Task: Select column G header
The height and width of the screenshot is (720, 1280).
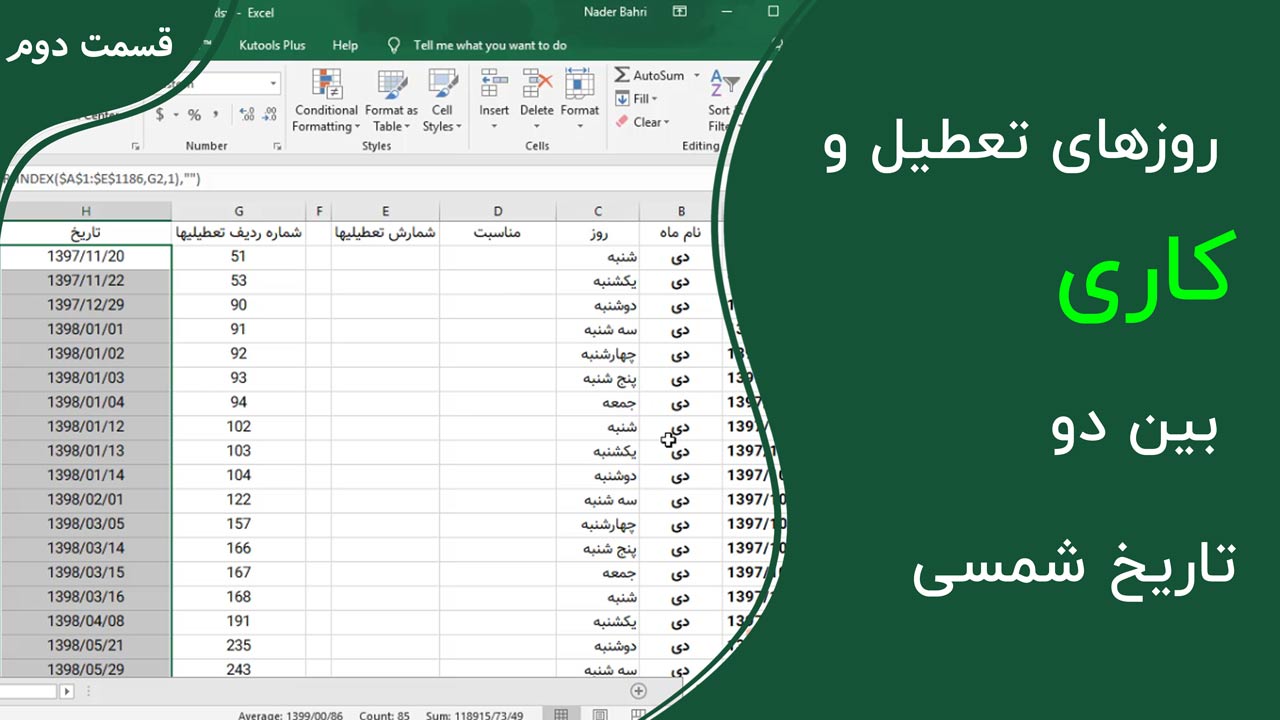Action: (238, 211)
